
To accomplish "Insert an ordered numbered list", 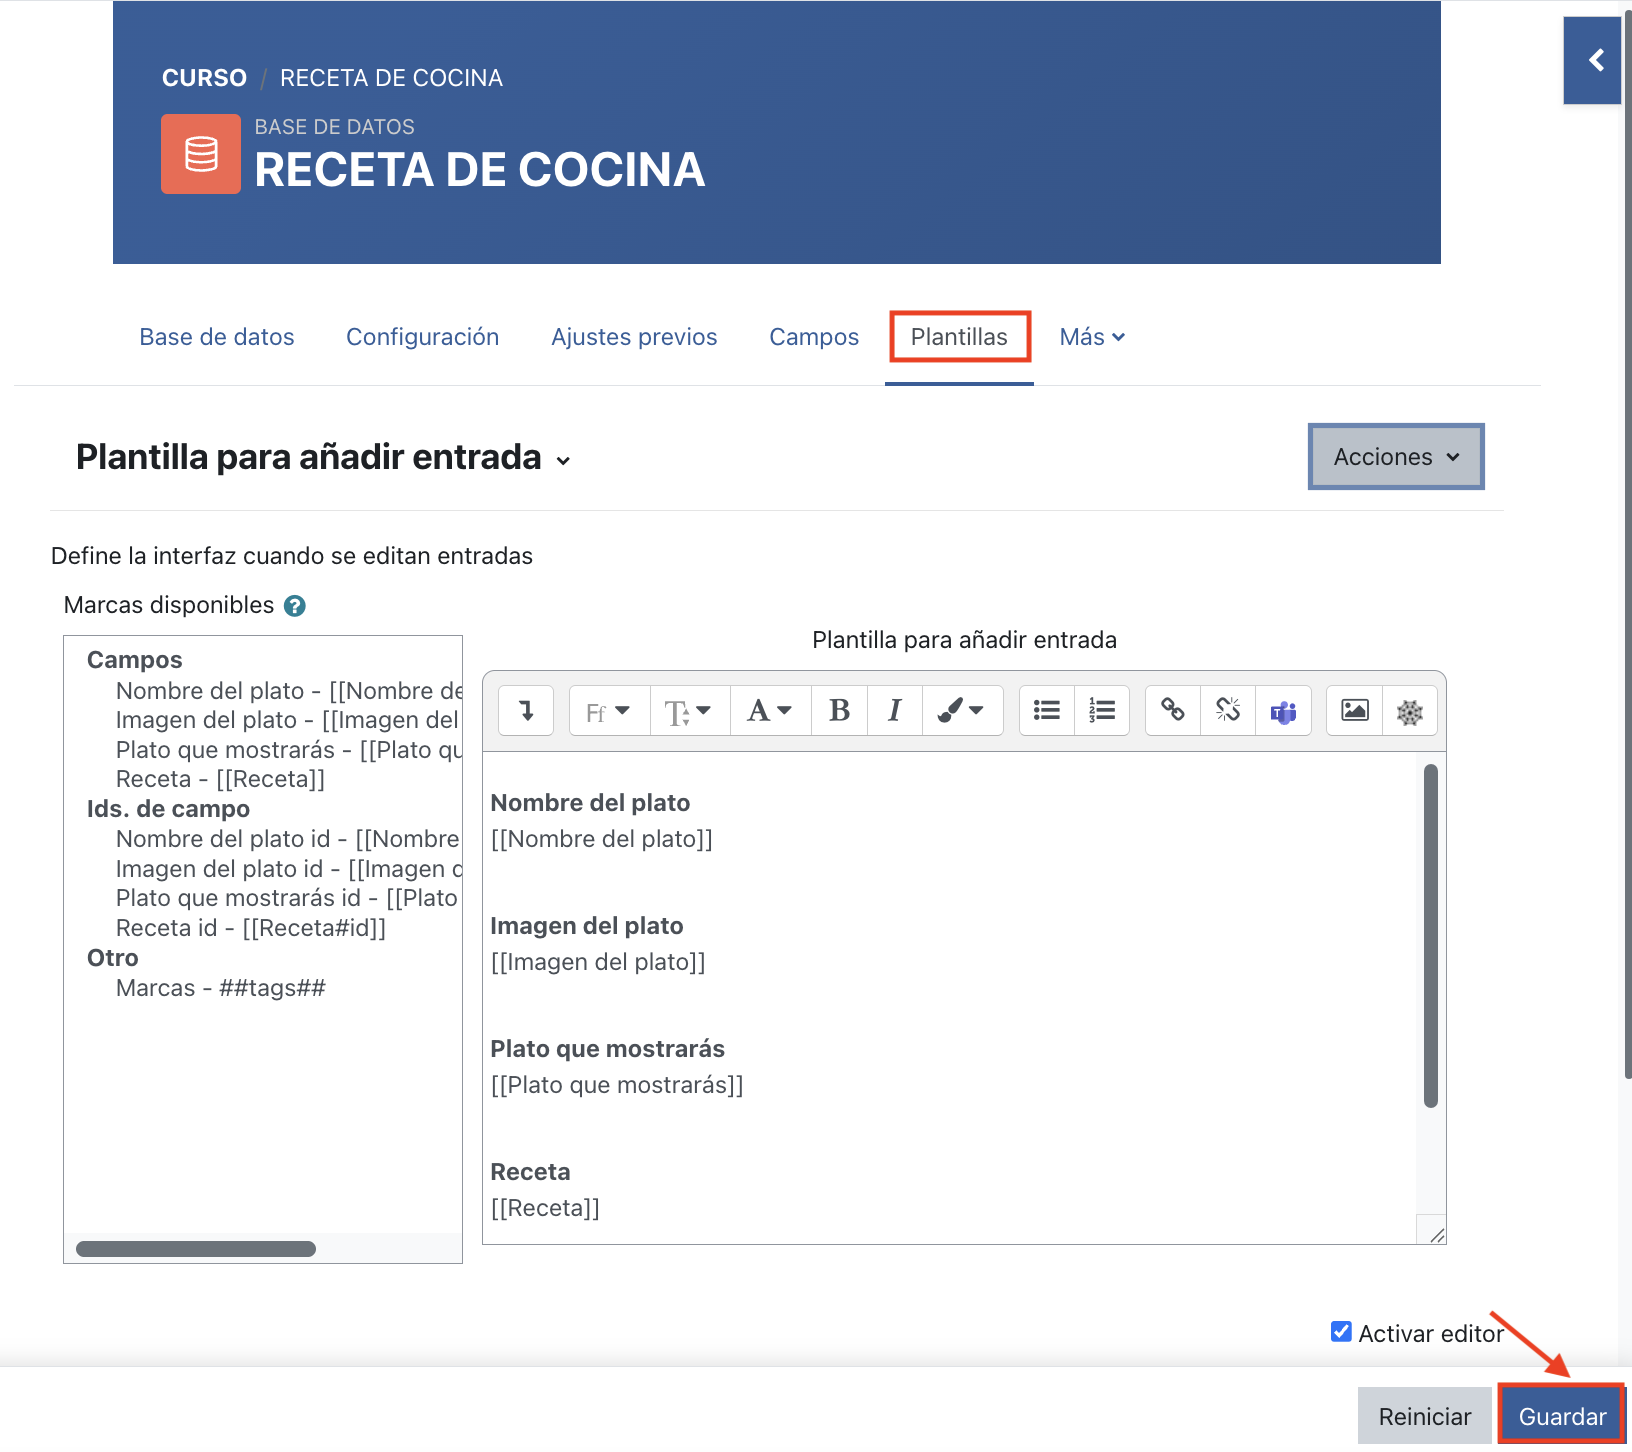I will [1102, 711].
